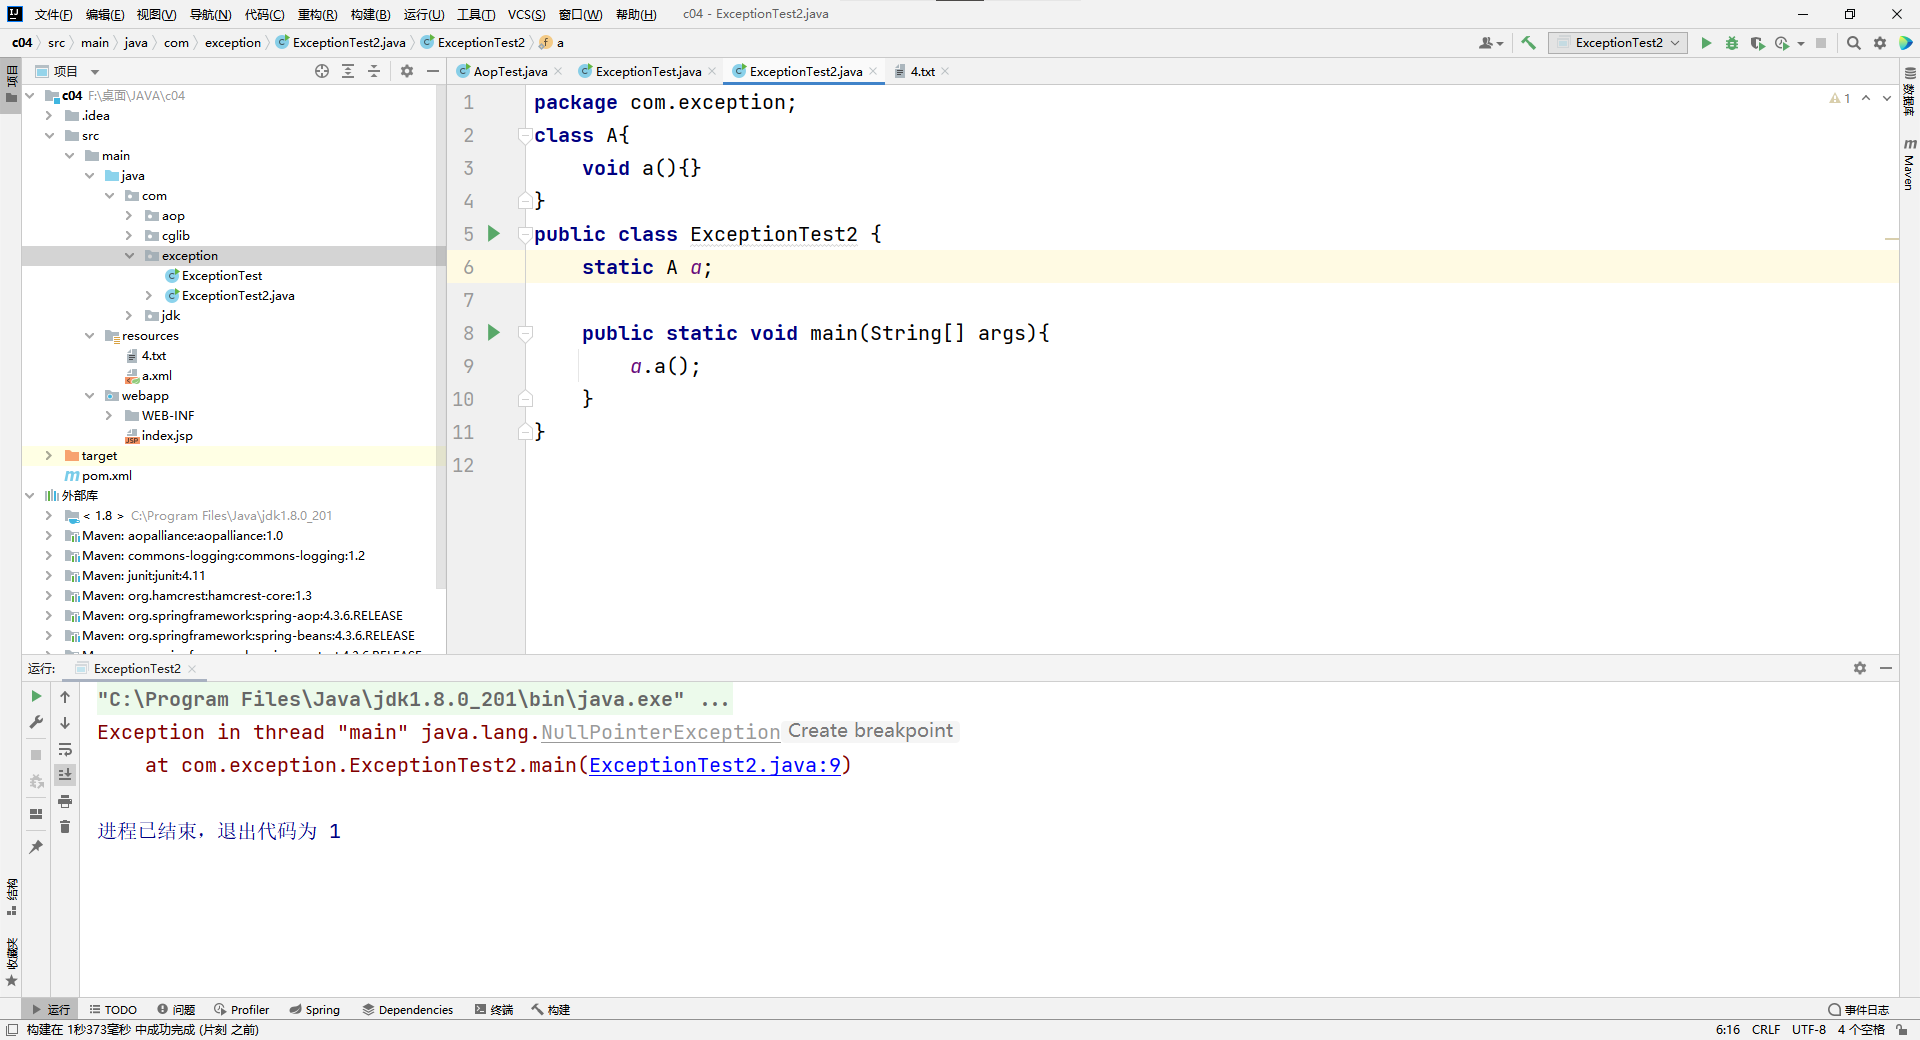This screenshot has height=1040, width=1920.
Task: Hide the Run panel with its minus icon
Action: [x=1886, y=668]
